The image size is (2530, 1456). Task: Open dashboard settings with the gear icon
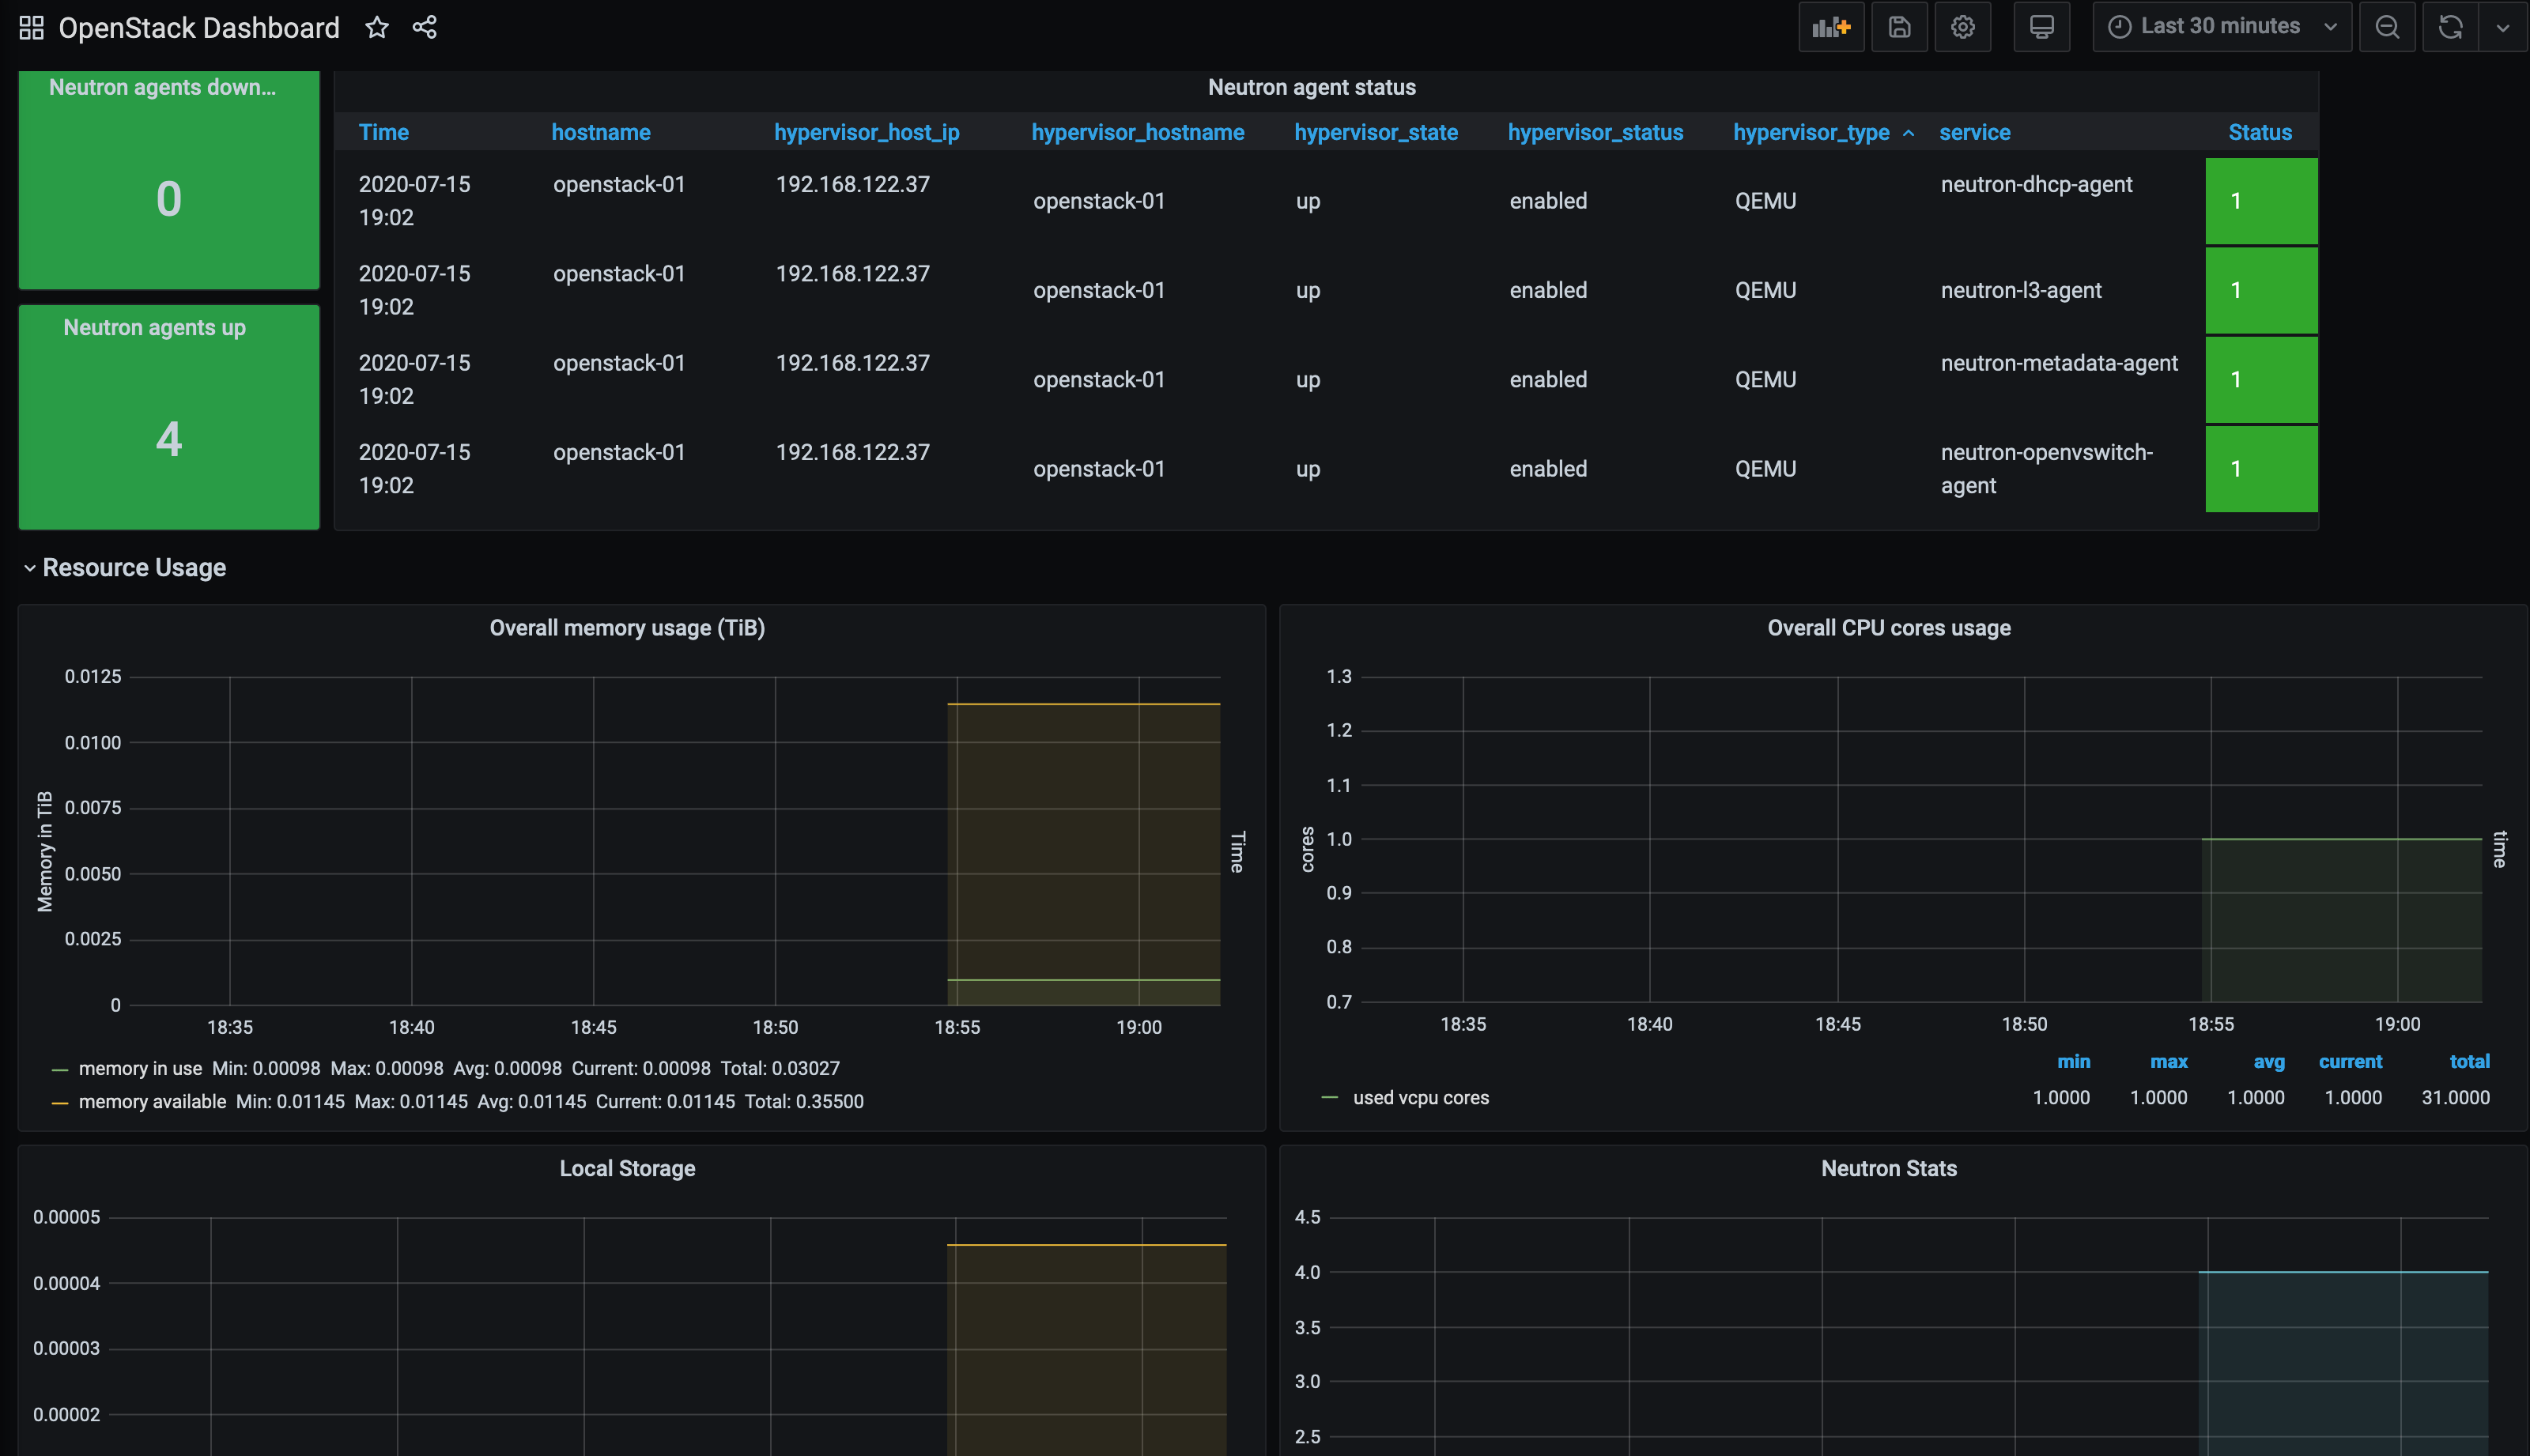point(1963,27)
